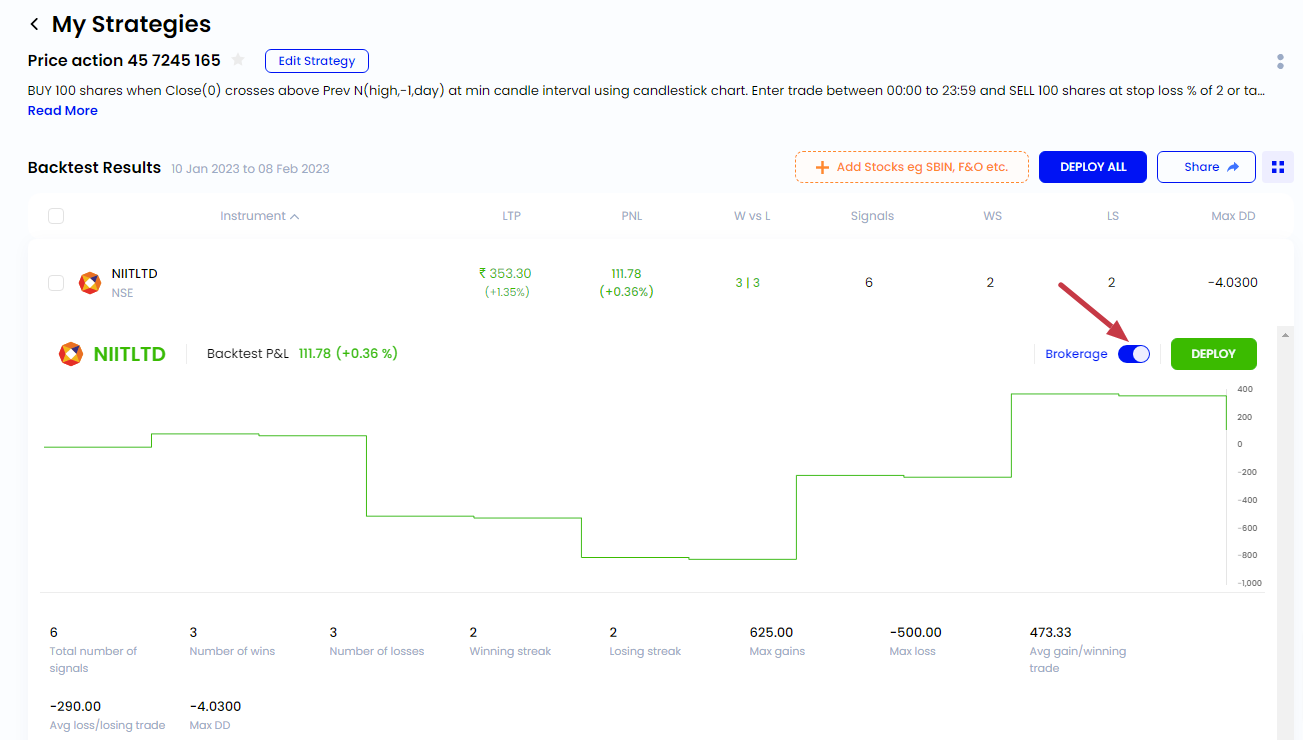Click the NIITLTD logo in results row
This screenshot has height=740, width=1303.
90,283
